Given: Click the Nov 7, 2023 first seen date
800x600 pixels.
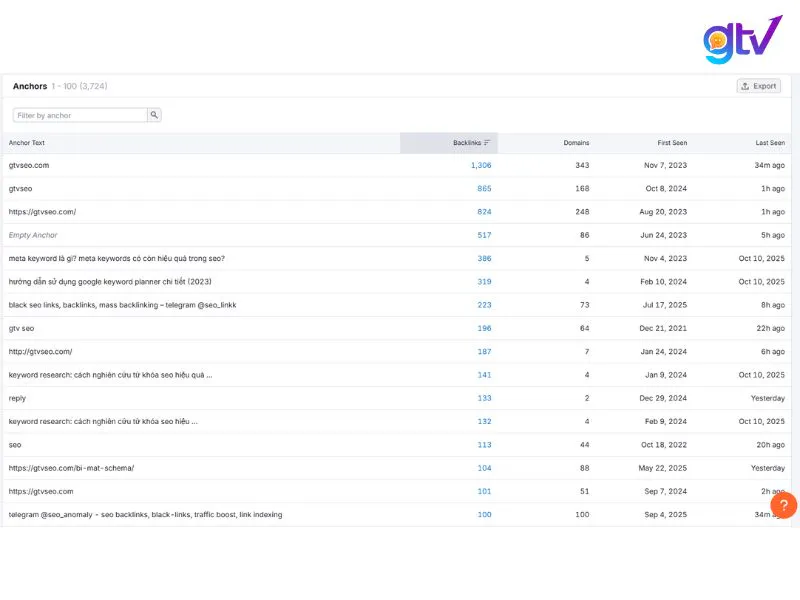Looking at the screenshot, I should (665, 165).
